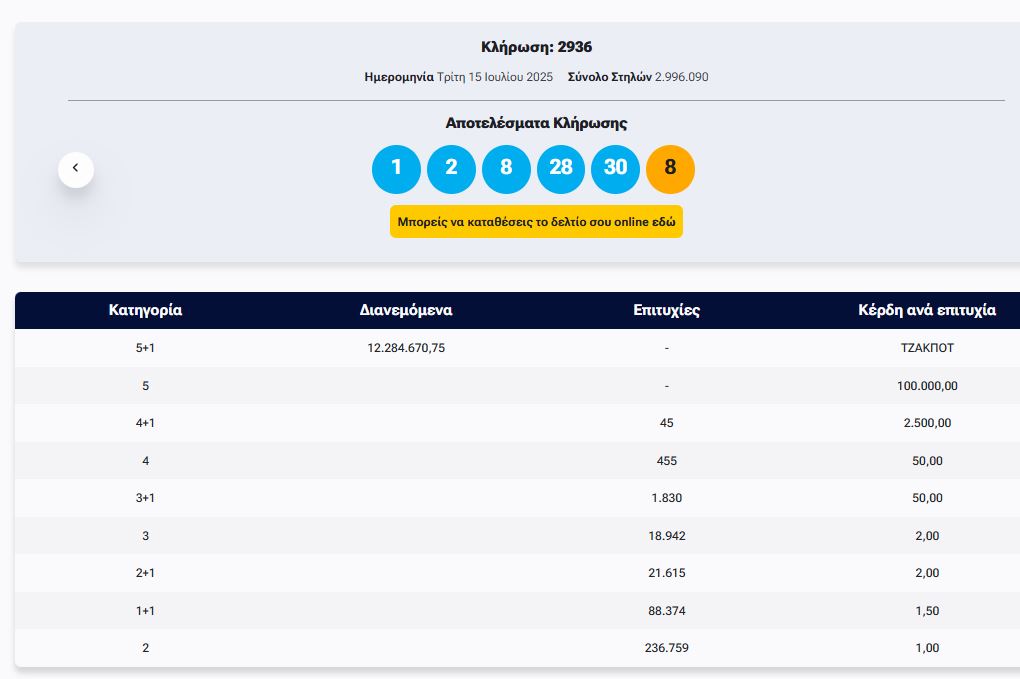Click the blue ball number 2
The image size is (1020, 679).
coord(451,168)
